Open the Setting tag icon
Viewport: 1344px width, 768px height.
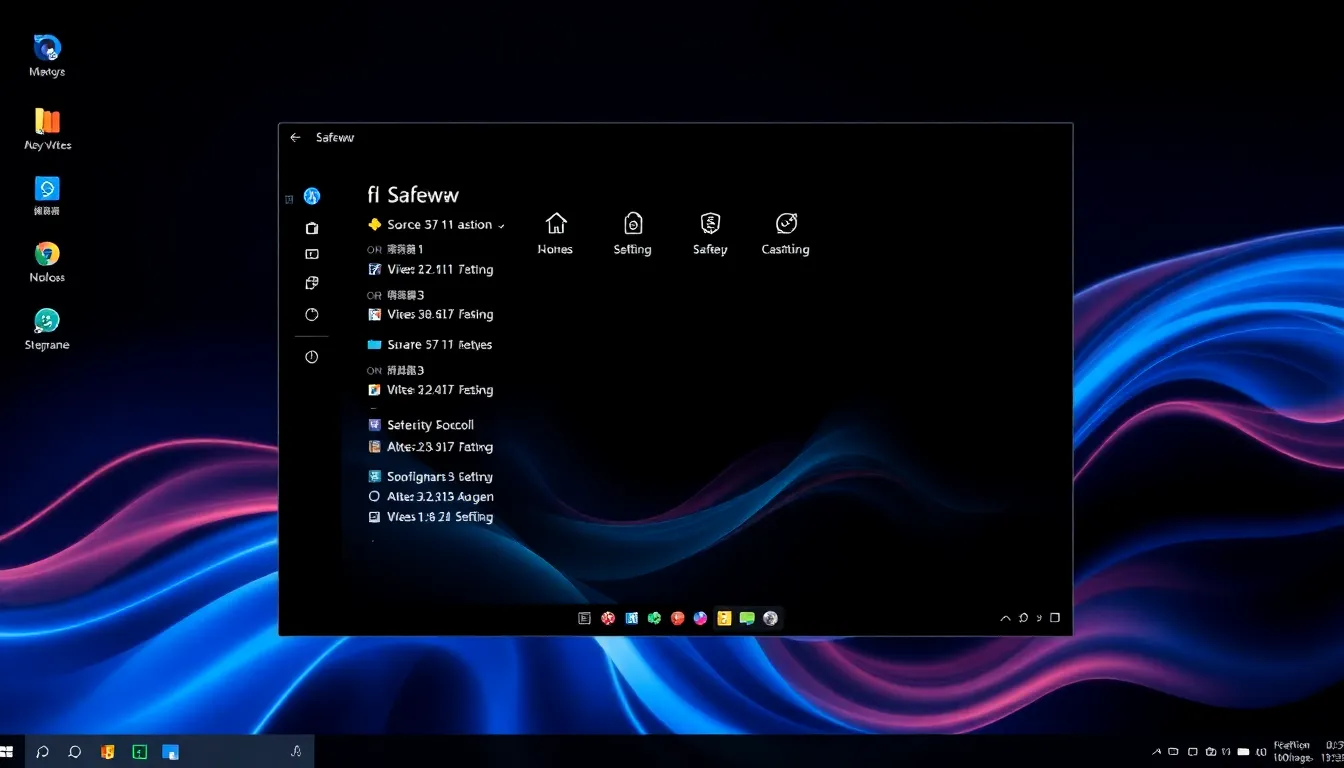(x=632, y=223)
